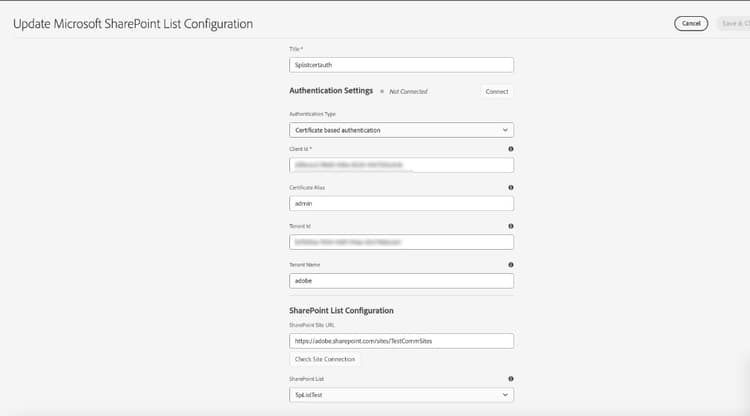Click the Client Id input field
The width and height of the screenshot is (750, 416).
[x=401, y=165]
